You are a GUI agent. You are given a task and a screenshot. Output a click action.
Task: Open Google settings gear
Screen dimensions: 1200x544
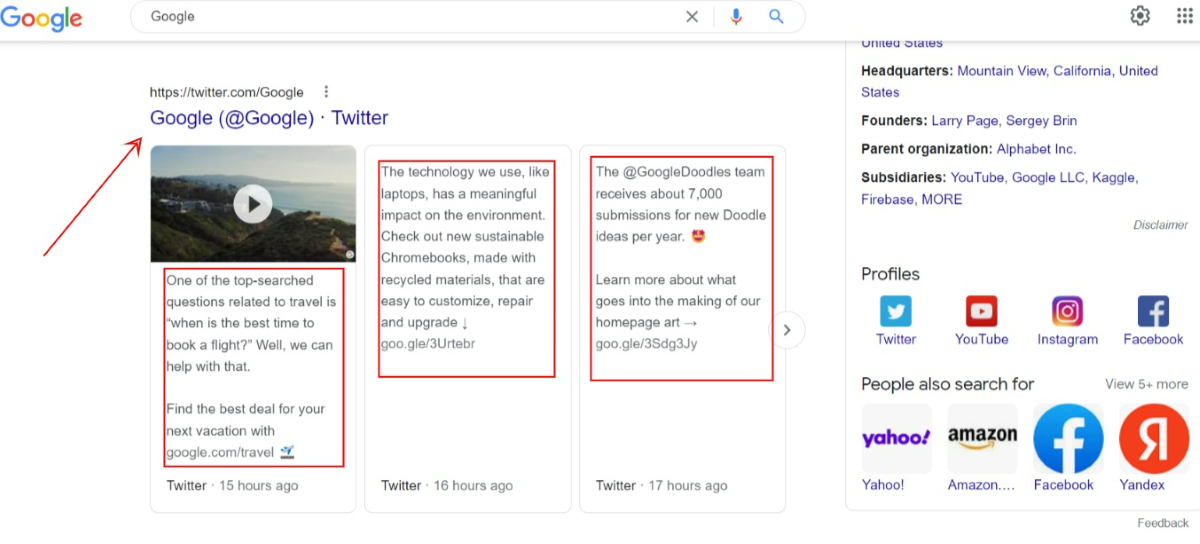1140,16
